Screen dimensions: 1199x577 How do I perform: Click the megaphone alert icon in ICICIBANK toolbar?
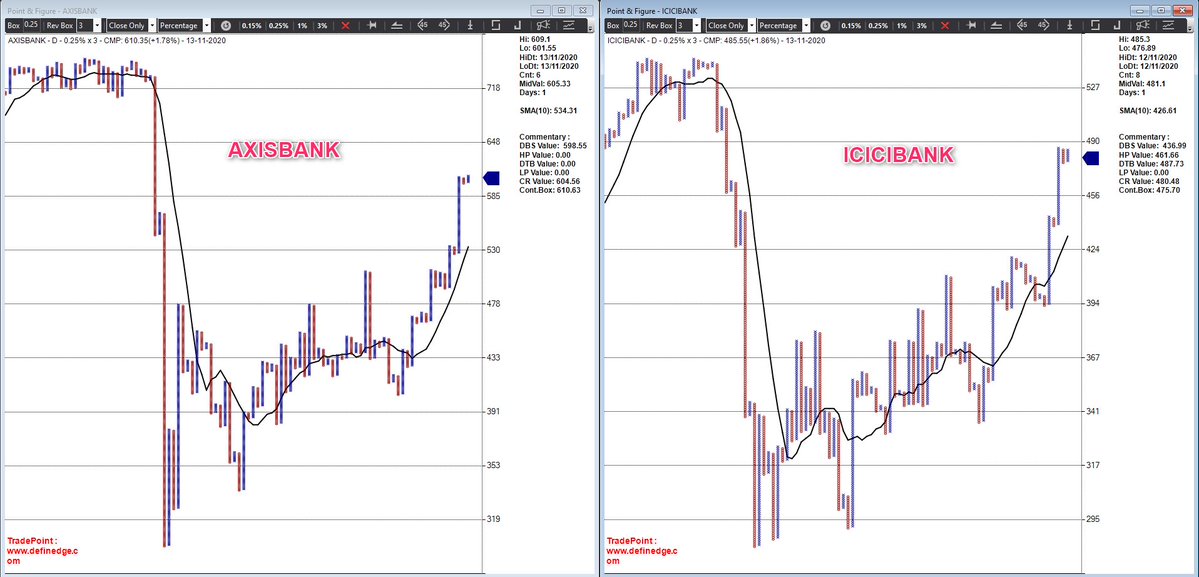click(1143, 25)
